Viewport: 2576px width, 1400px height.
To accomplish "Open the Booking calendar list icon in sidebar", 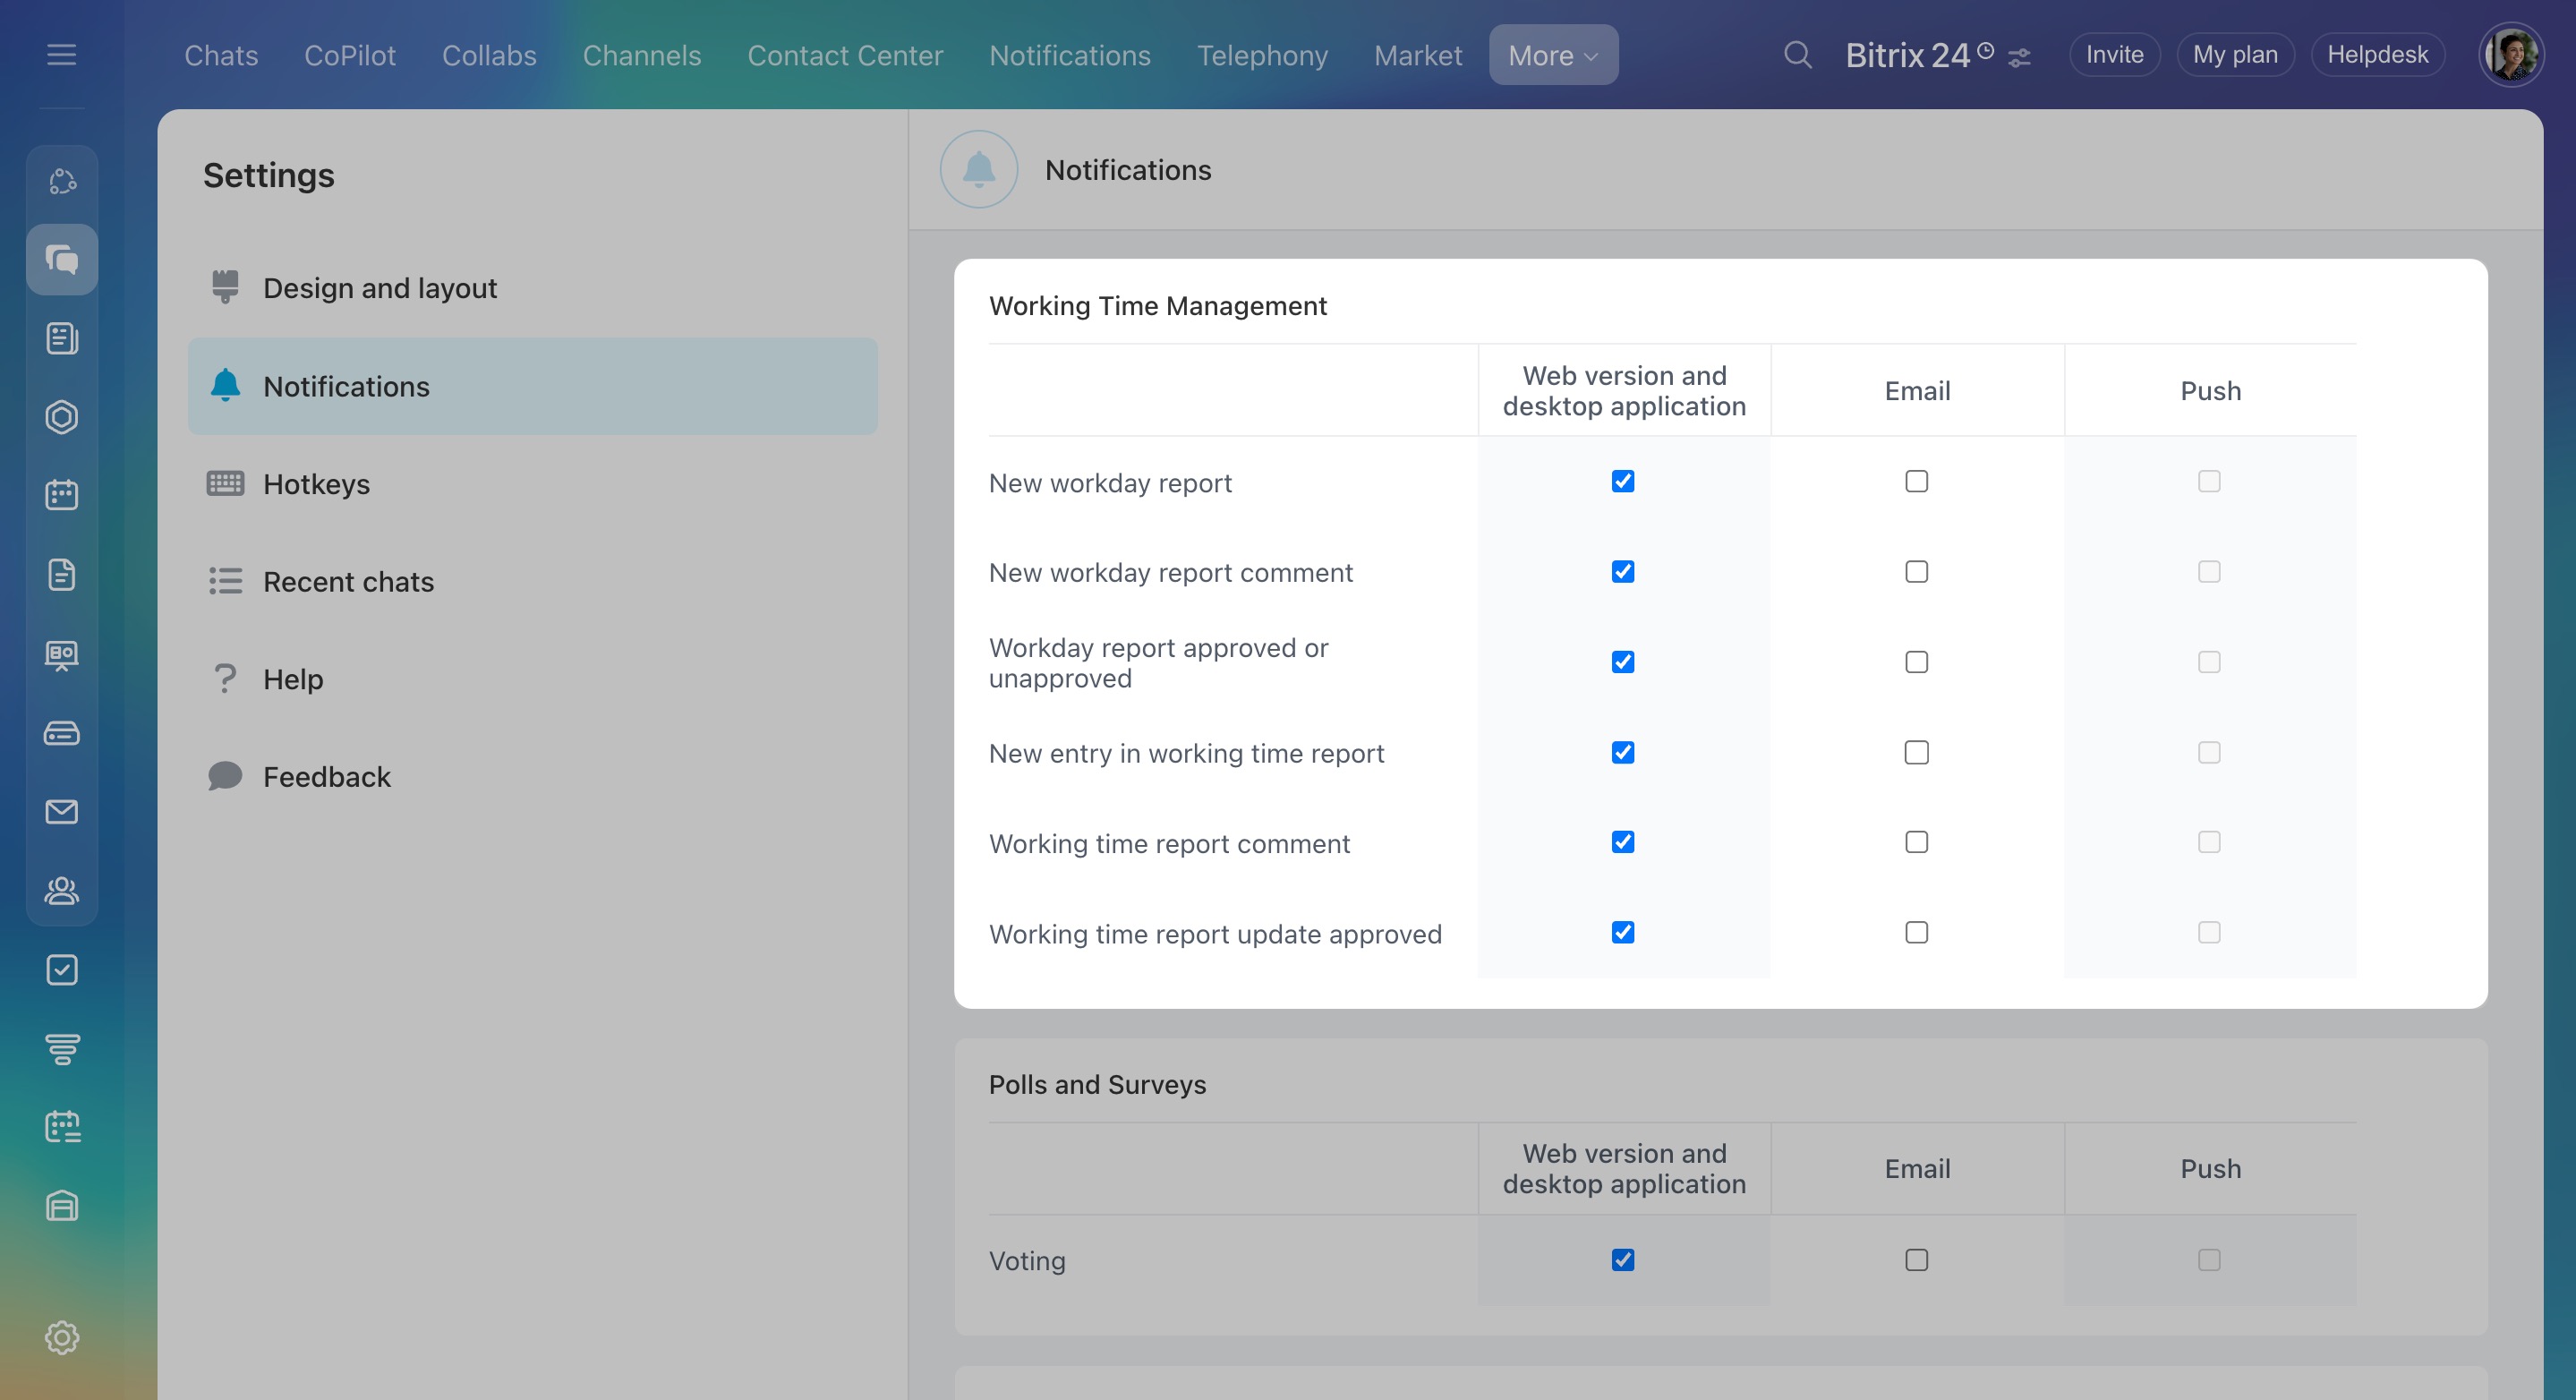I will [x=62, y=1126].
